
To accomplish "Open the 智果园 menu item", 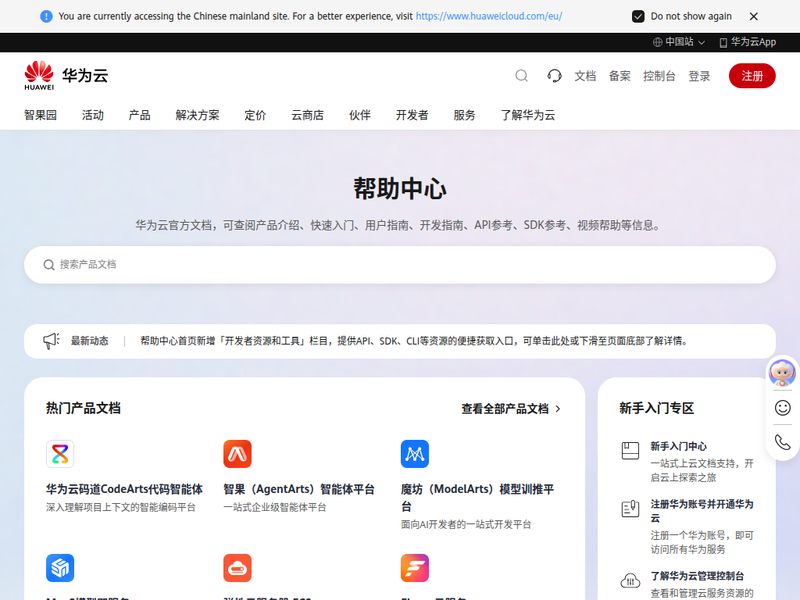I will 40,115.
